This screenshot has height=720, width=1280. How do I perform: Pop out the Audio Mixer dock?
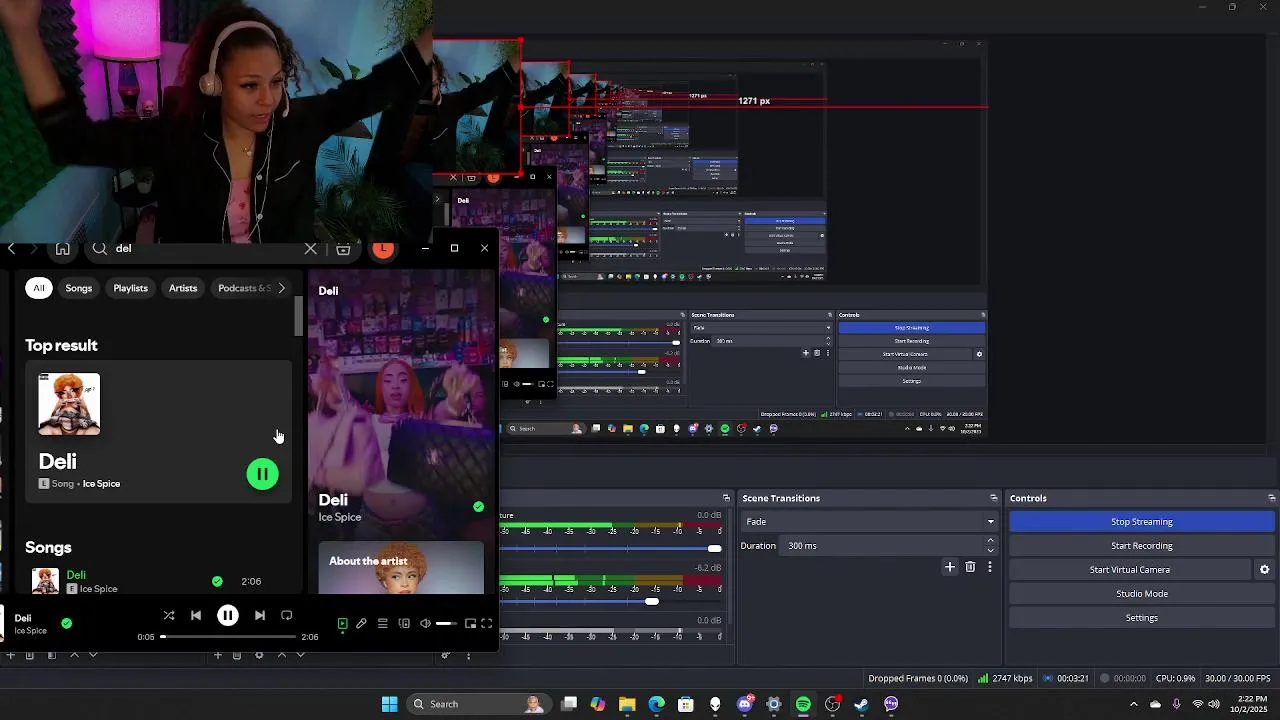[726, 498]
